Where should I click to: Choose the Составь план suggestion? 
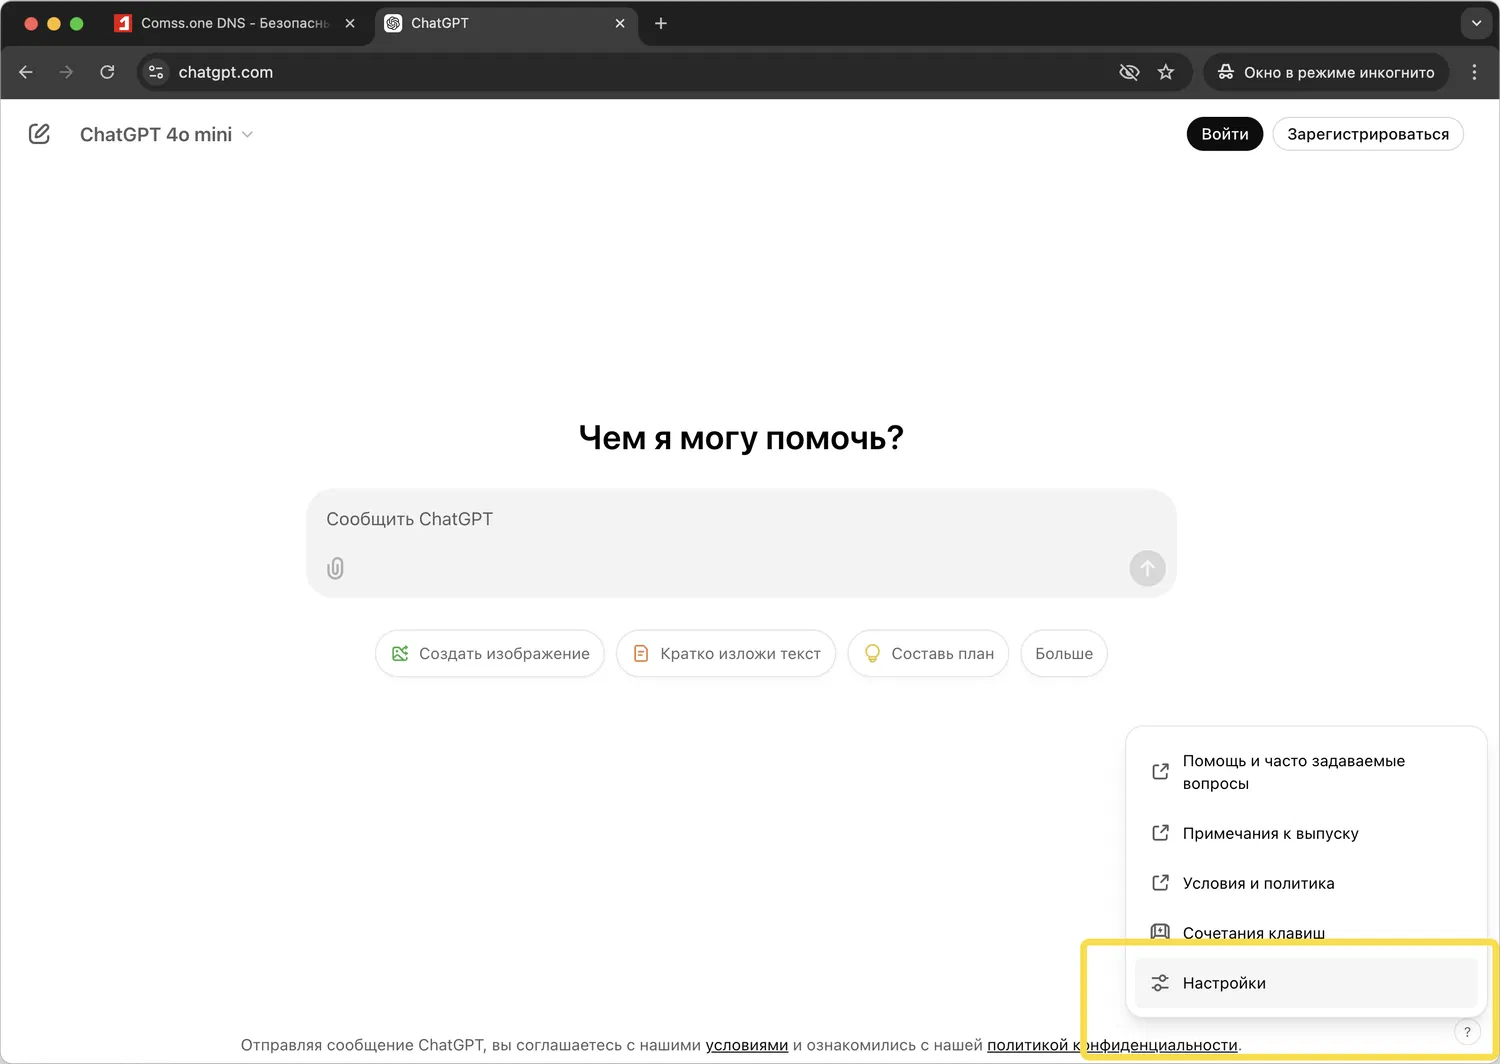pos(928,653)
